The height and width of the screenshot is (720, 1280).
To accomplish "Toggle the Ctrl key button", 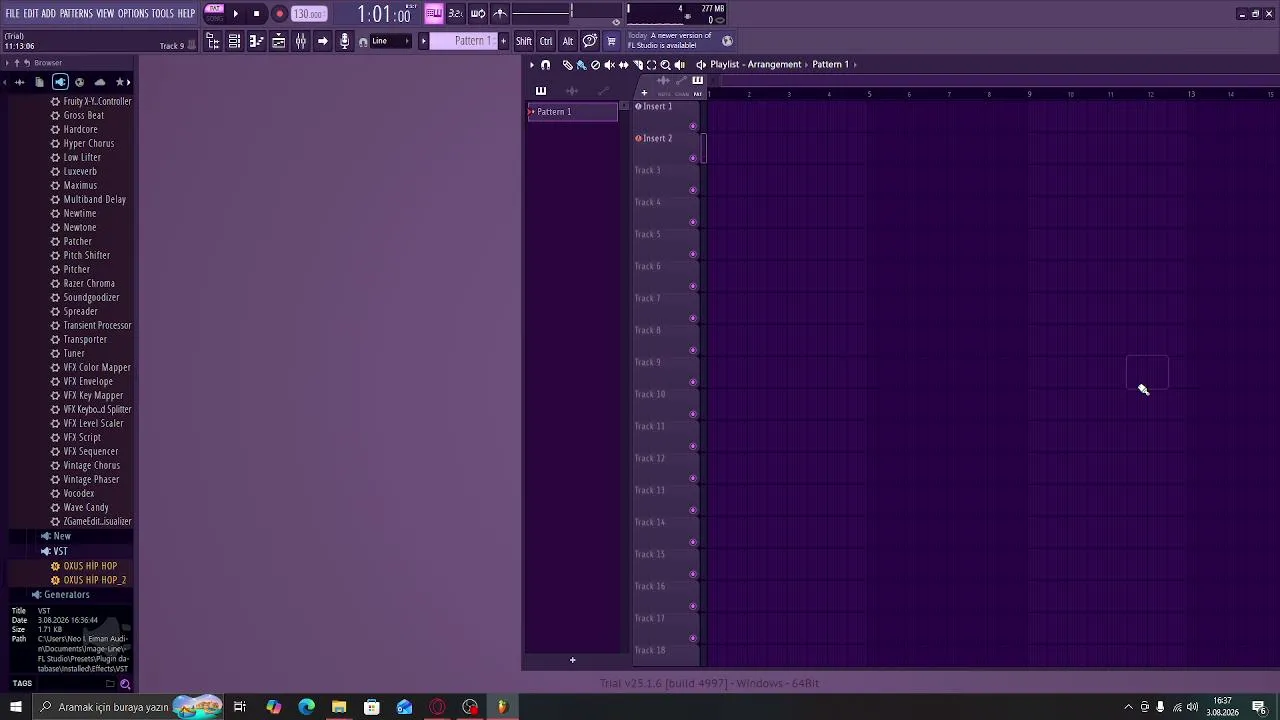I will (546, 41).
